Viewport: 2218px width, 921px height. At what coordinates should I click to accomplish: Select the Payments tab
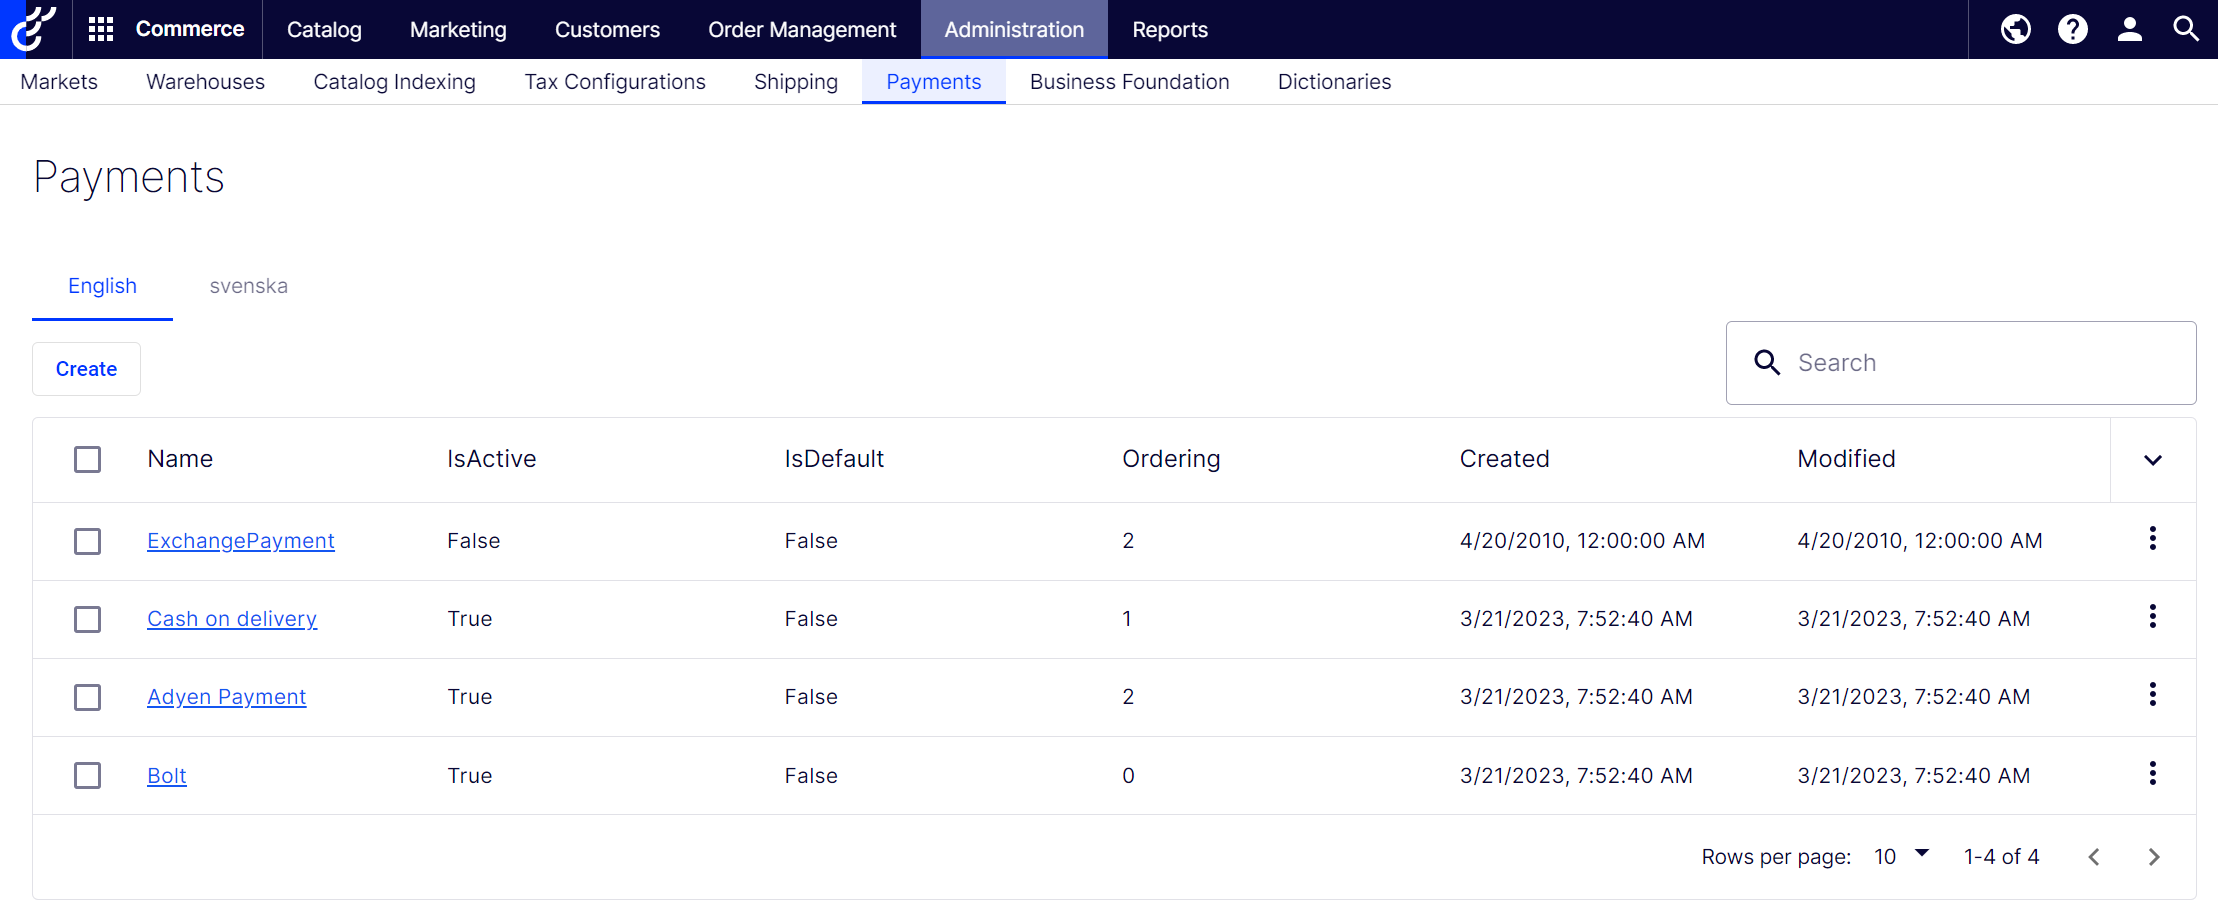coord(933,82)
